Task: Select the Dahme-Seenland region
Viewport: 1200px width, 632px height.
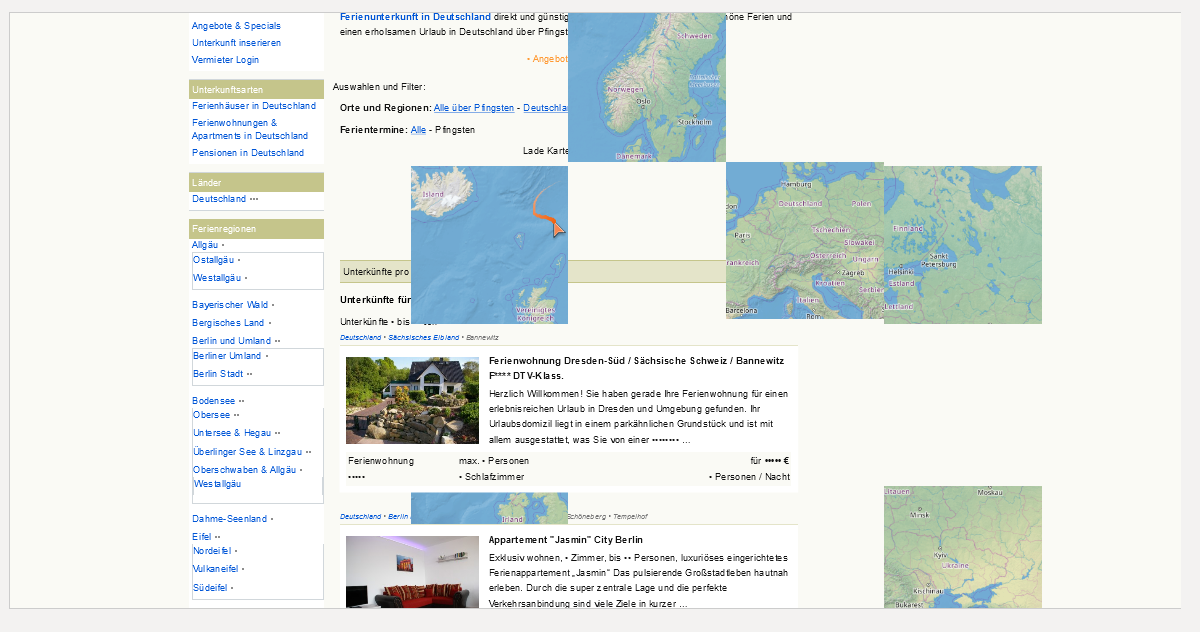Action: pos(229,519)
